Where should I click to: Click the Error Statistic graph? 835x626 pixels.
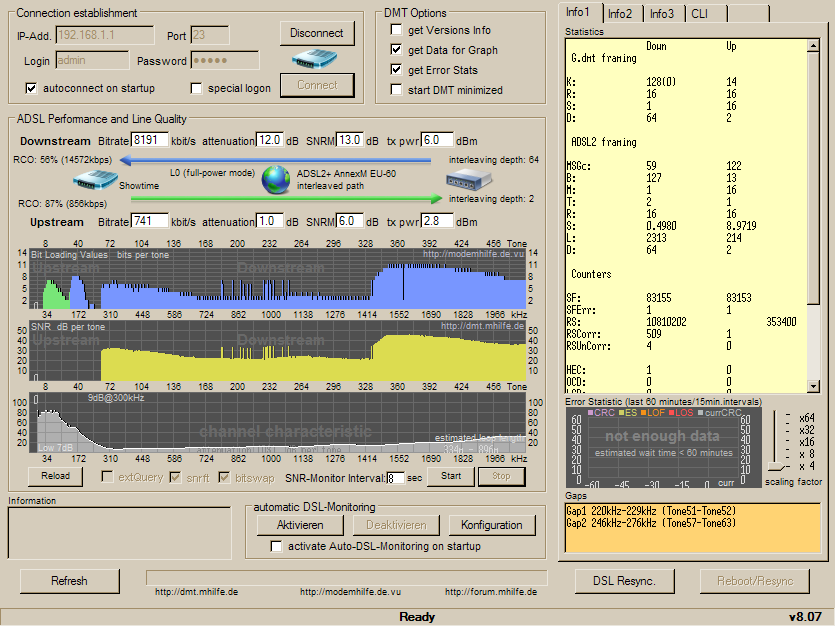coord(664,447)
